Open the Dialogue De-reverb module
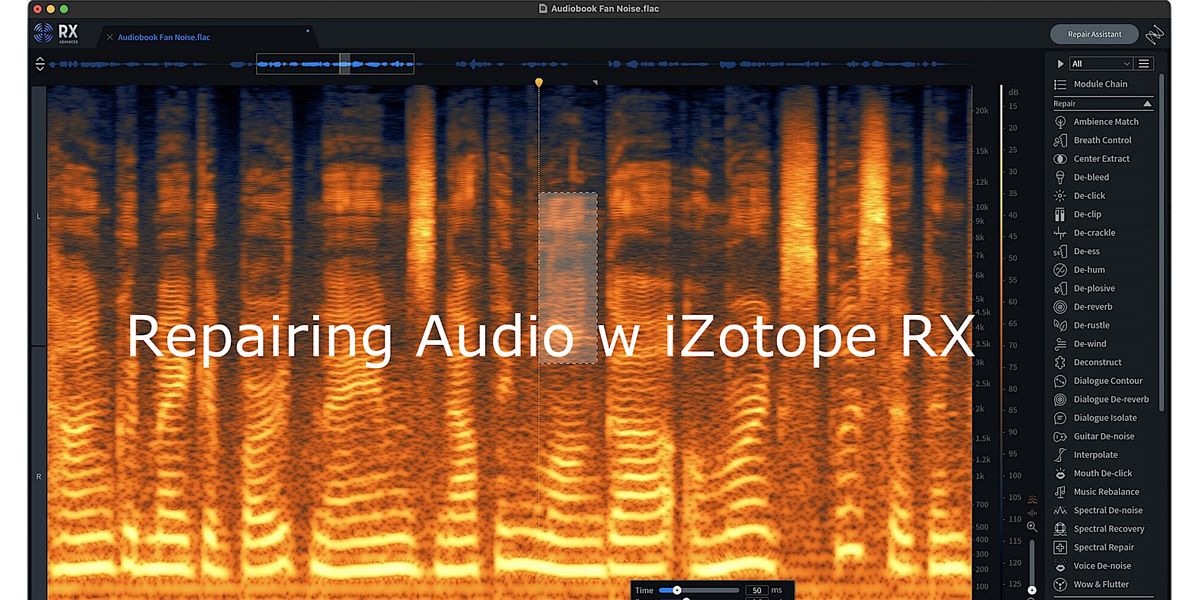1200x600 pixels. (x=1101, y=399)
